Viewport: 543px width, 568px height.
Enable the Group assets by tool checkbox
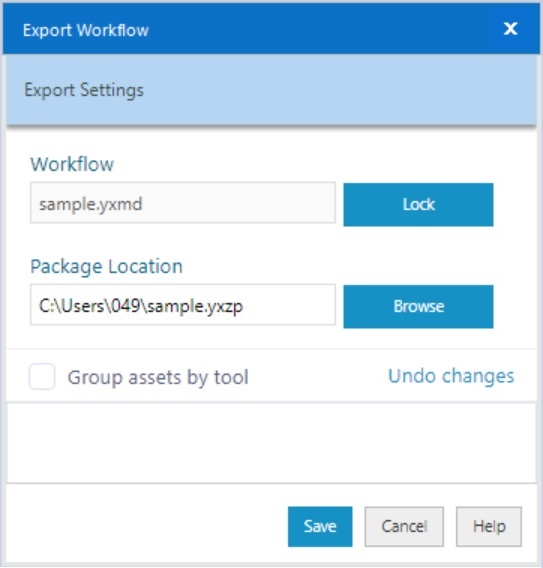coord(42,376)
